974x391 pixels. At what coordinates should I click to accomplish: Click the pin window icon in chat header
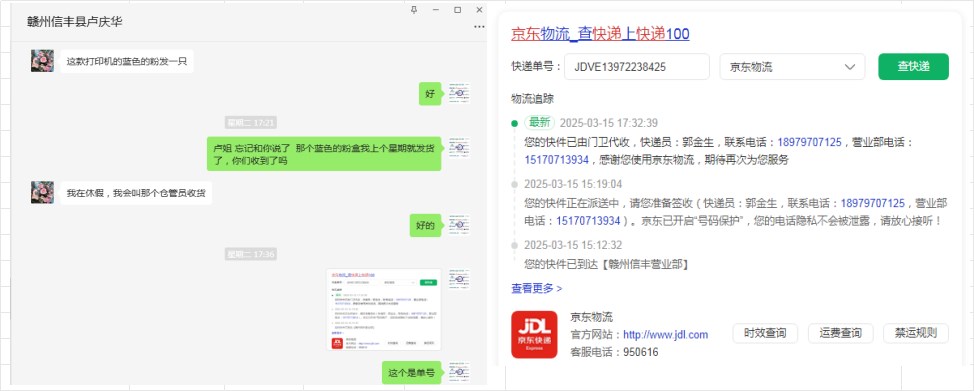(x=414, y=10)
